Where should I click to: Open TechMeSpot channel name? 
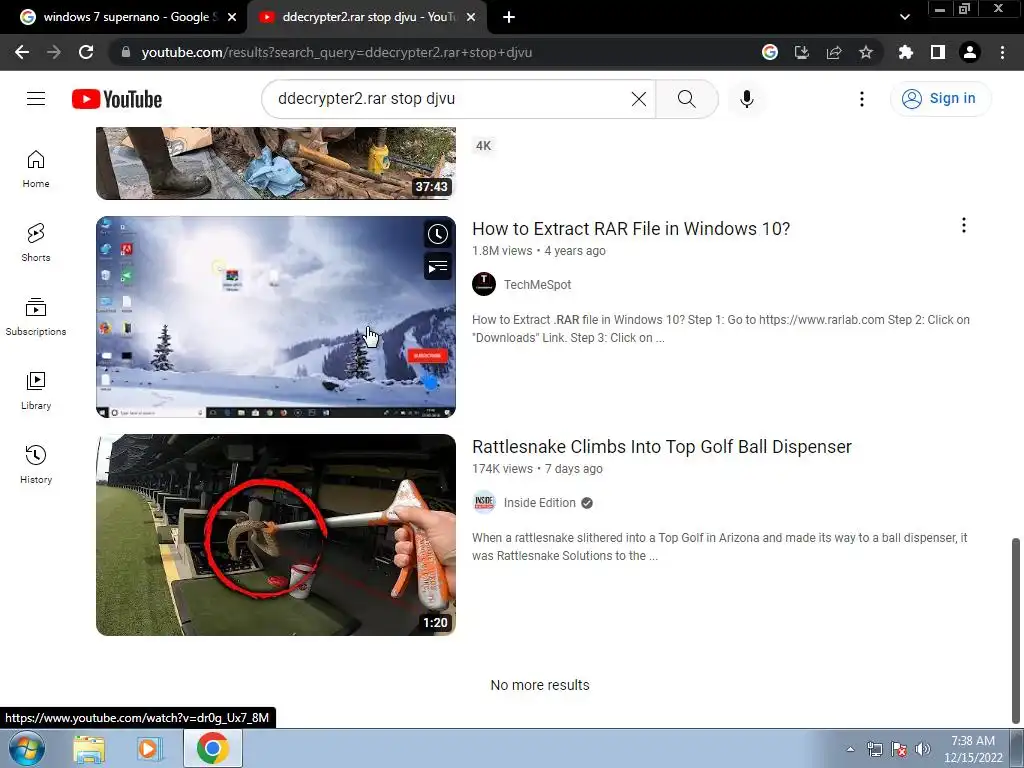(537, 285)
